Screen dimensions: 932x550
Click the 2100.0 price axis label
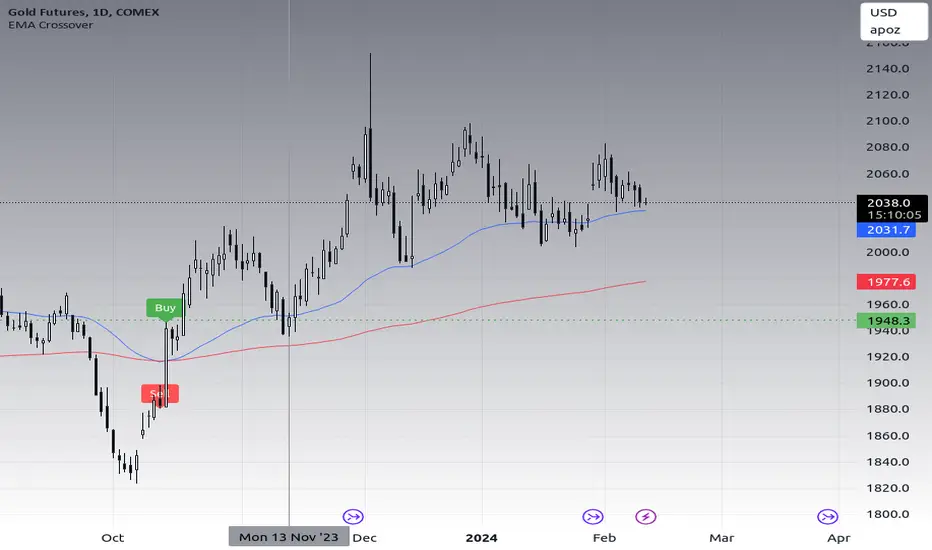pyautogui.click(x=887, y=121)
